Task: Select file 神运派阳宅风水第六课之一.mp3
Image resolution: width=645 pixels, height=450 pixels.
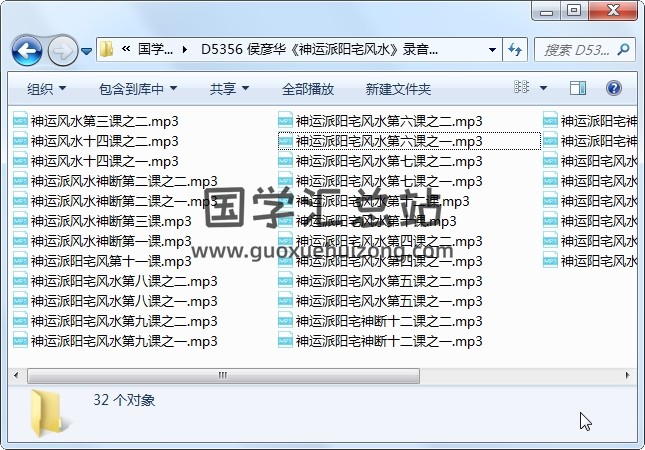Action: (388, 141)
